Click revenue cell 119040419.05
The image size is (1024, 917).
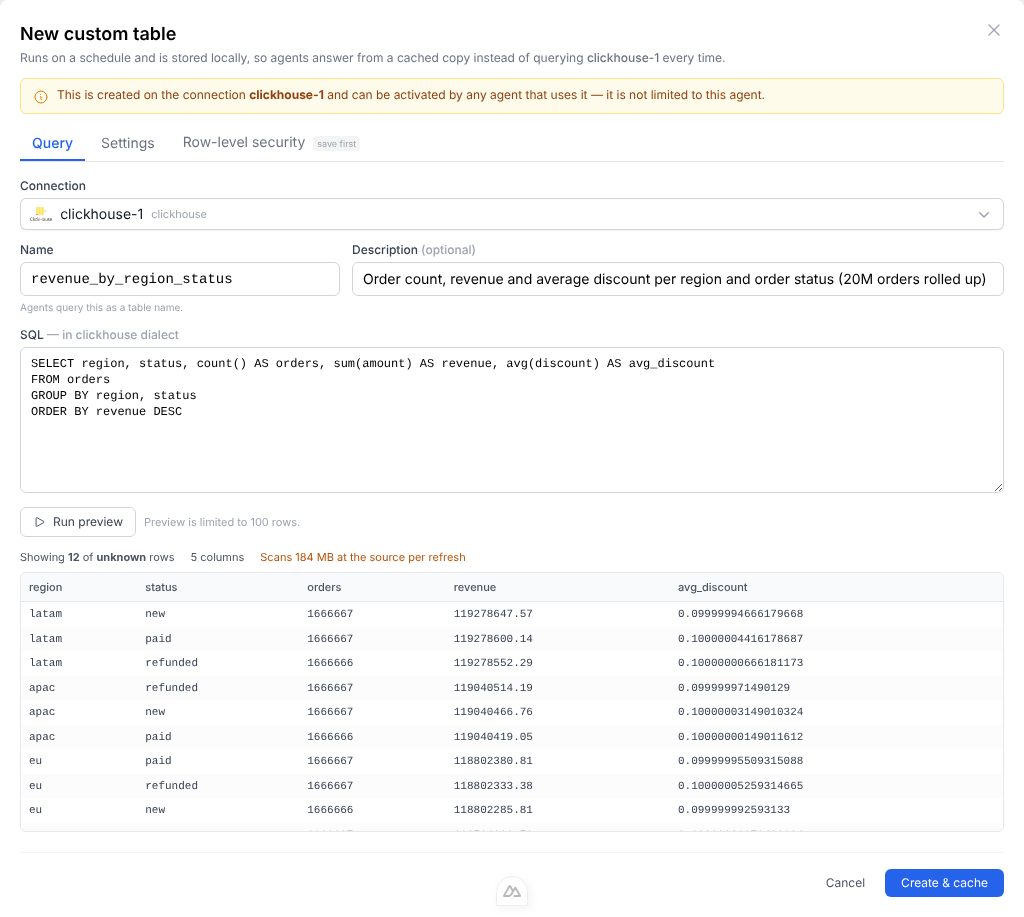493,736
